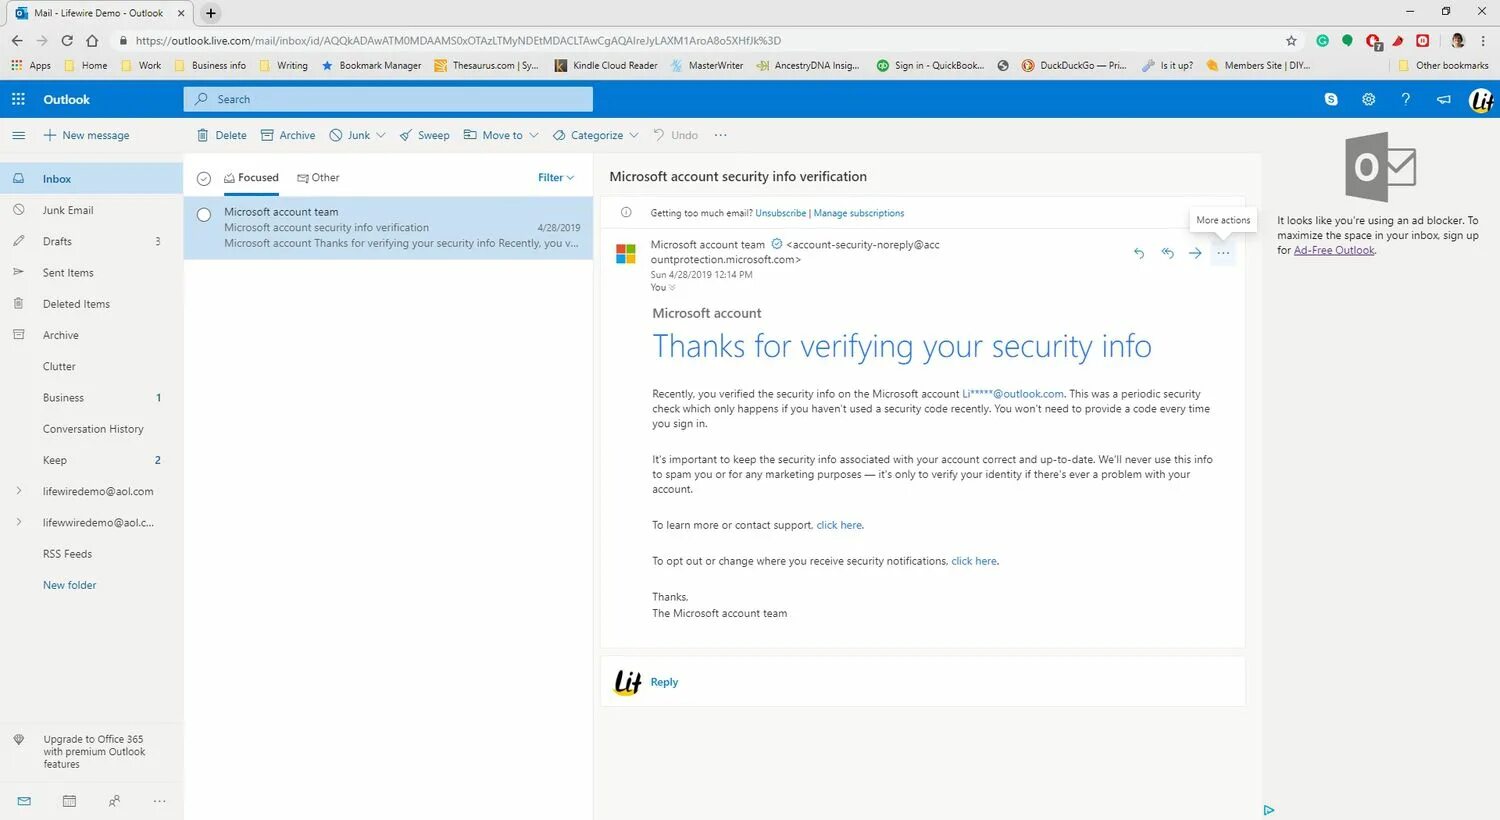Switch to Mail view at the bottom
The height and width of the screenshot is (820, 1500).
(x=24, y=801)
